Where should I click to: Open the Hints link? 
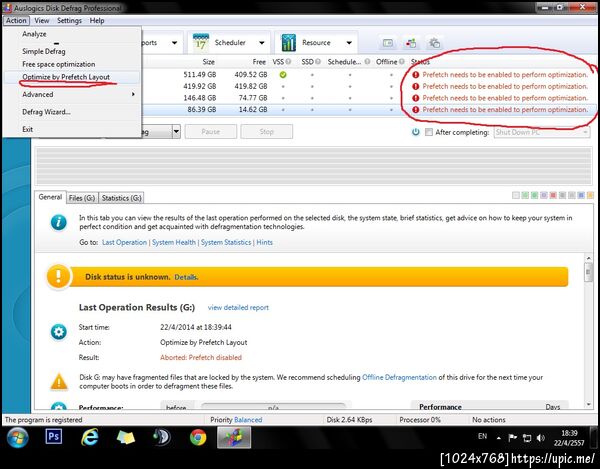coord(264,242)
